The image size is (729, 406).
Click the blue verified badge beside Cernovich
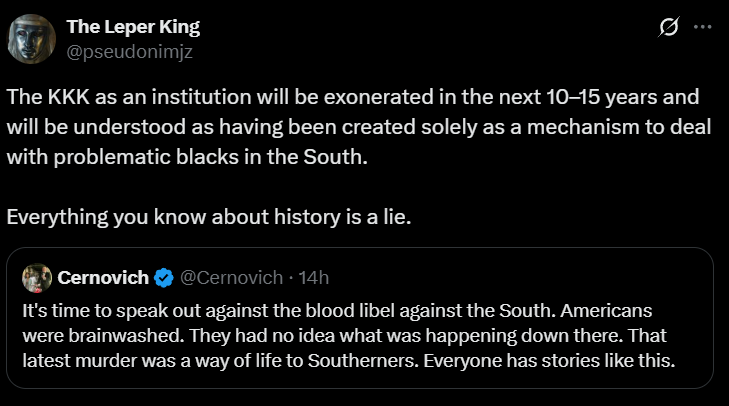(165, 276)
